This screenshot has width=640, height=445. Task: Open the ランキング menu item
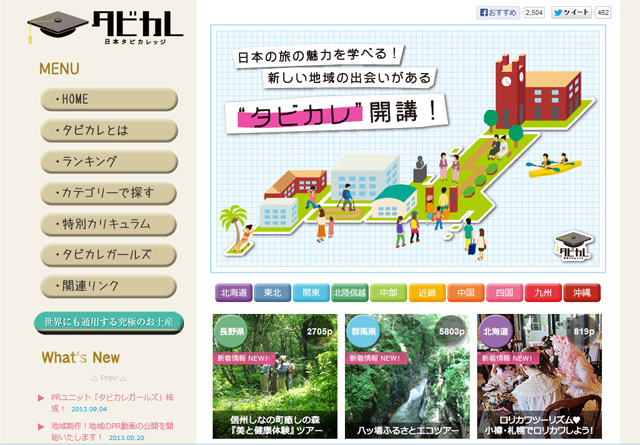coord(109,162)
